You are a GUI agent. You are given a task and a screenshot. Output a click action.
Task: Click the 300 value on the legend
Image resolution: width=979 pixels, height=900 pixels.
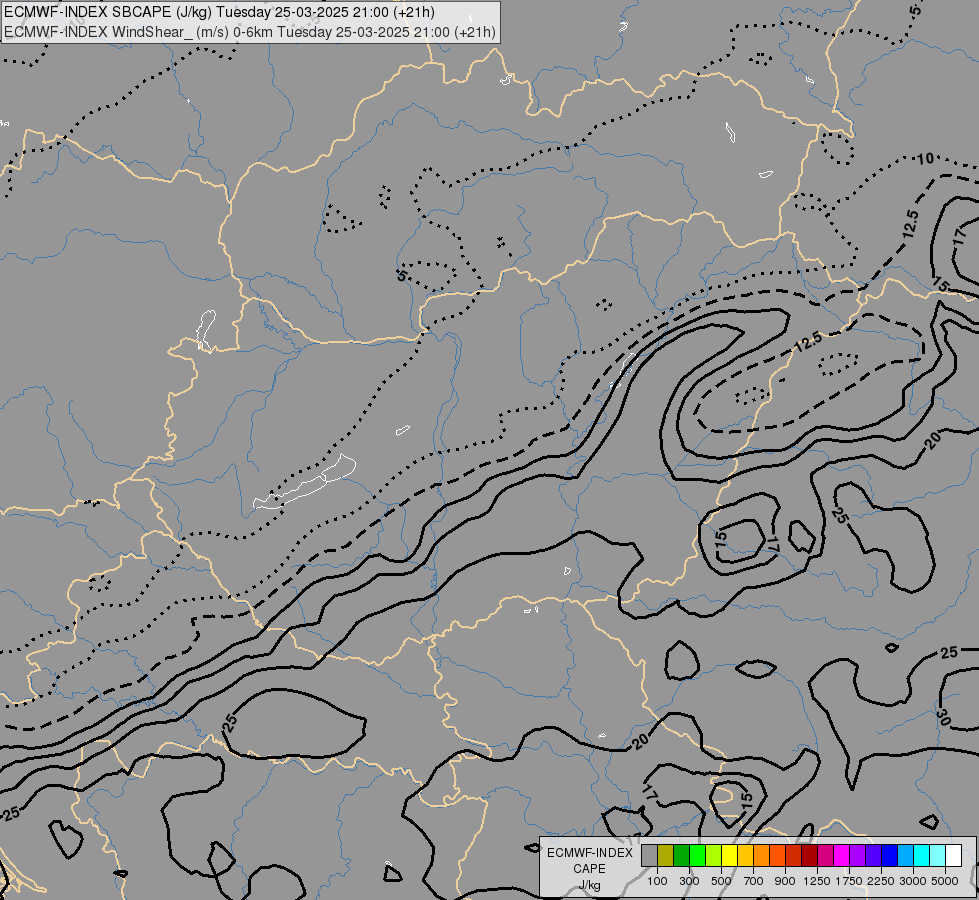click(689, 881)
